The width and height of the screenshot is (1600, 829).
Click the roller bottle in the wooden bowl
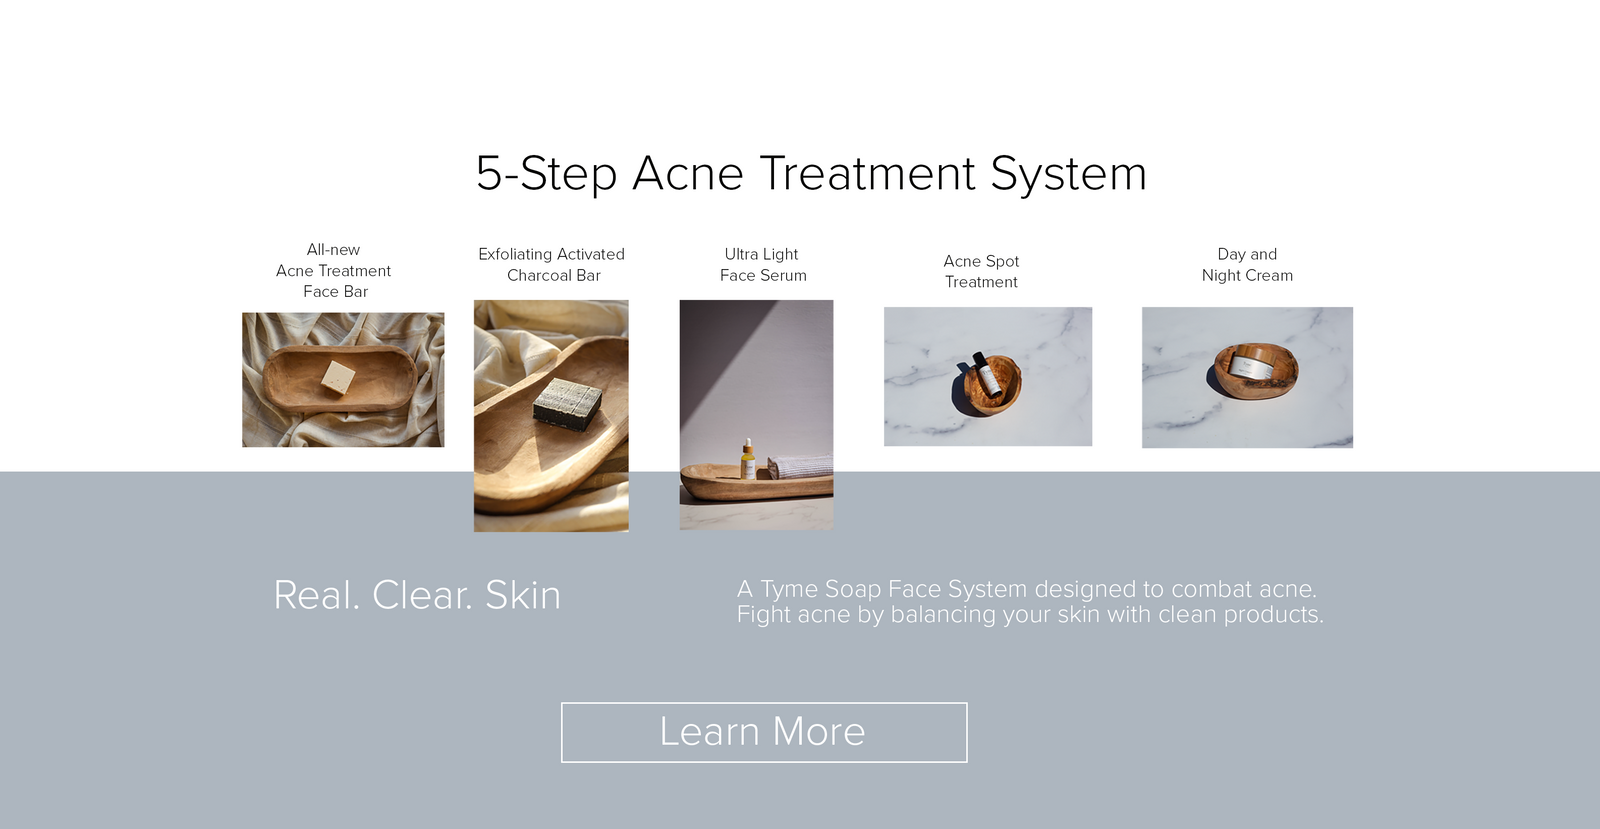coord(986,373)
